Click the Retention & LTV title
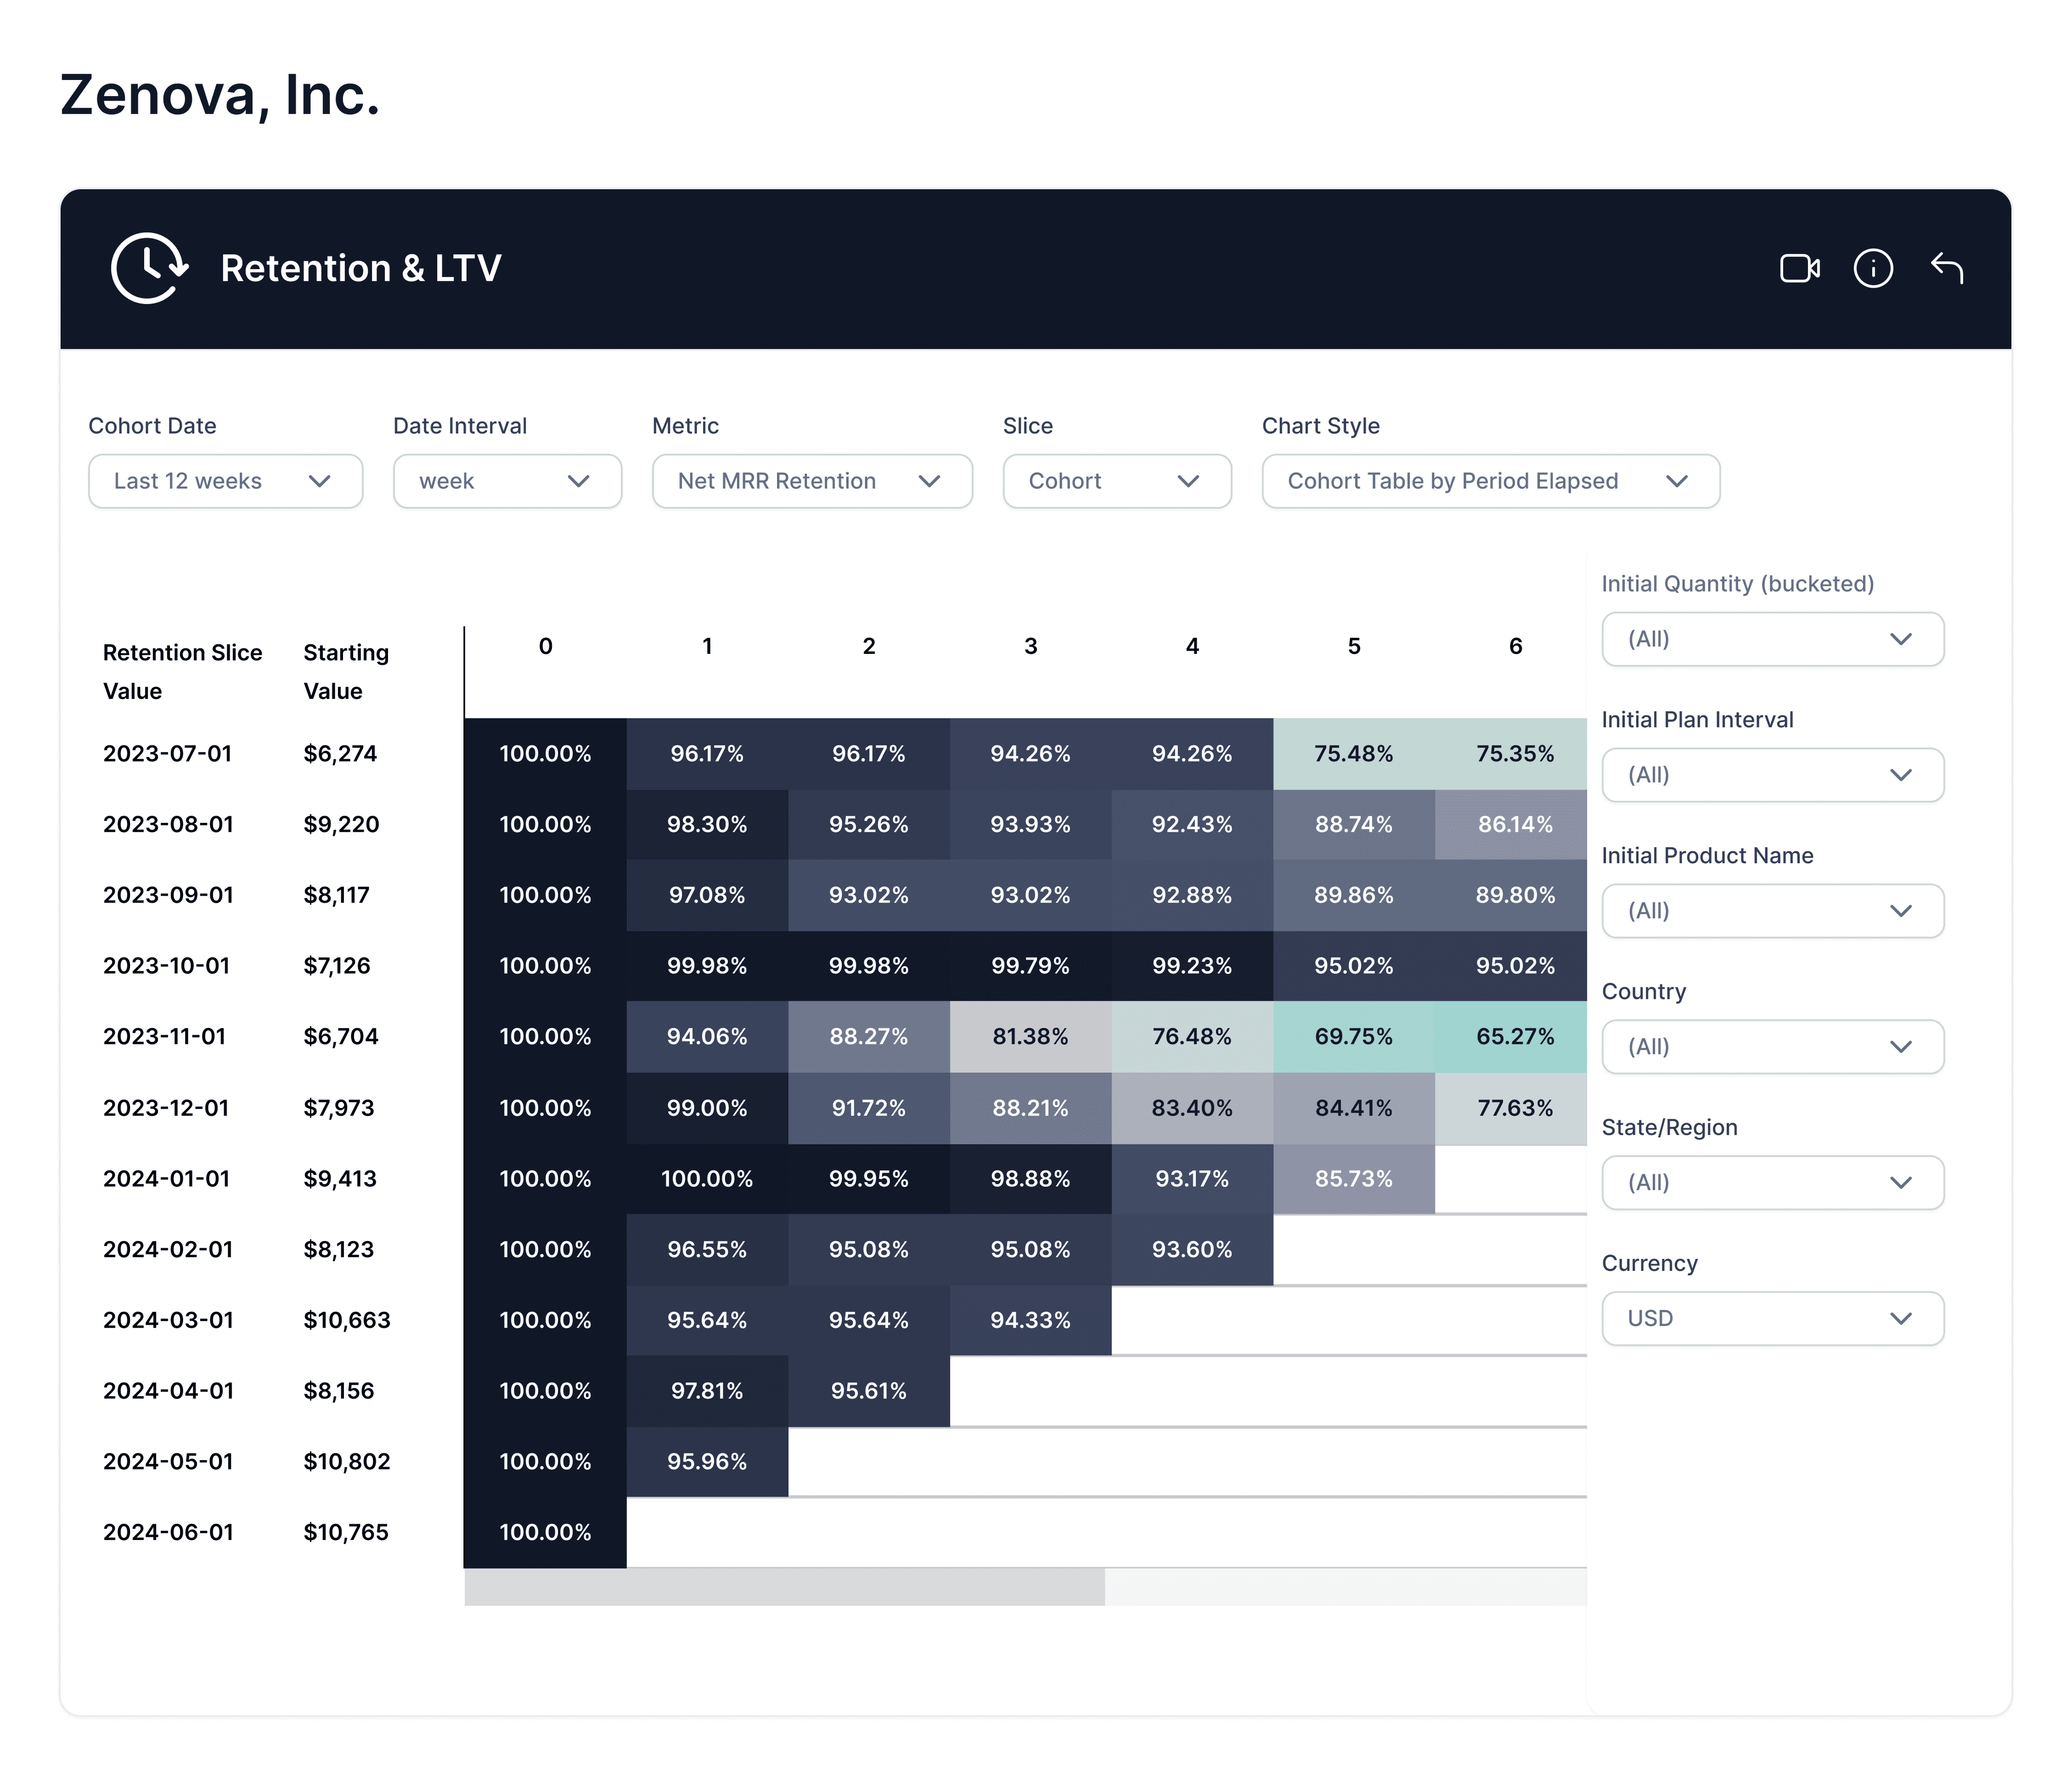The height and width of the screenshot is (1765, 2072). 361,268
